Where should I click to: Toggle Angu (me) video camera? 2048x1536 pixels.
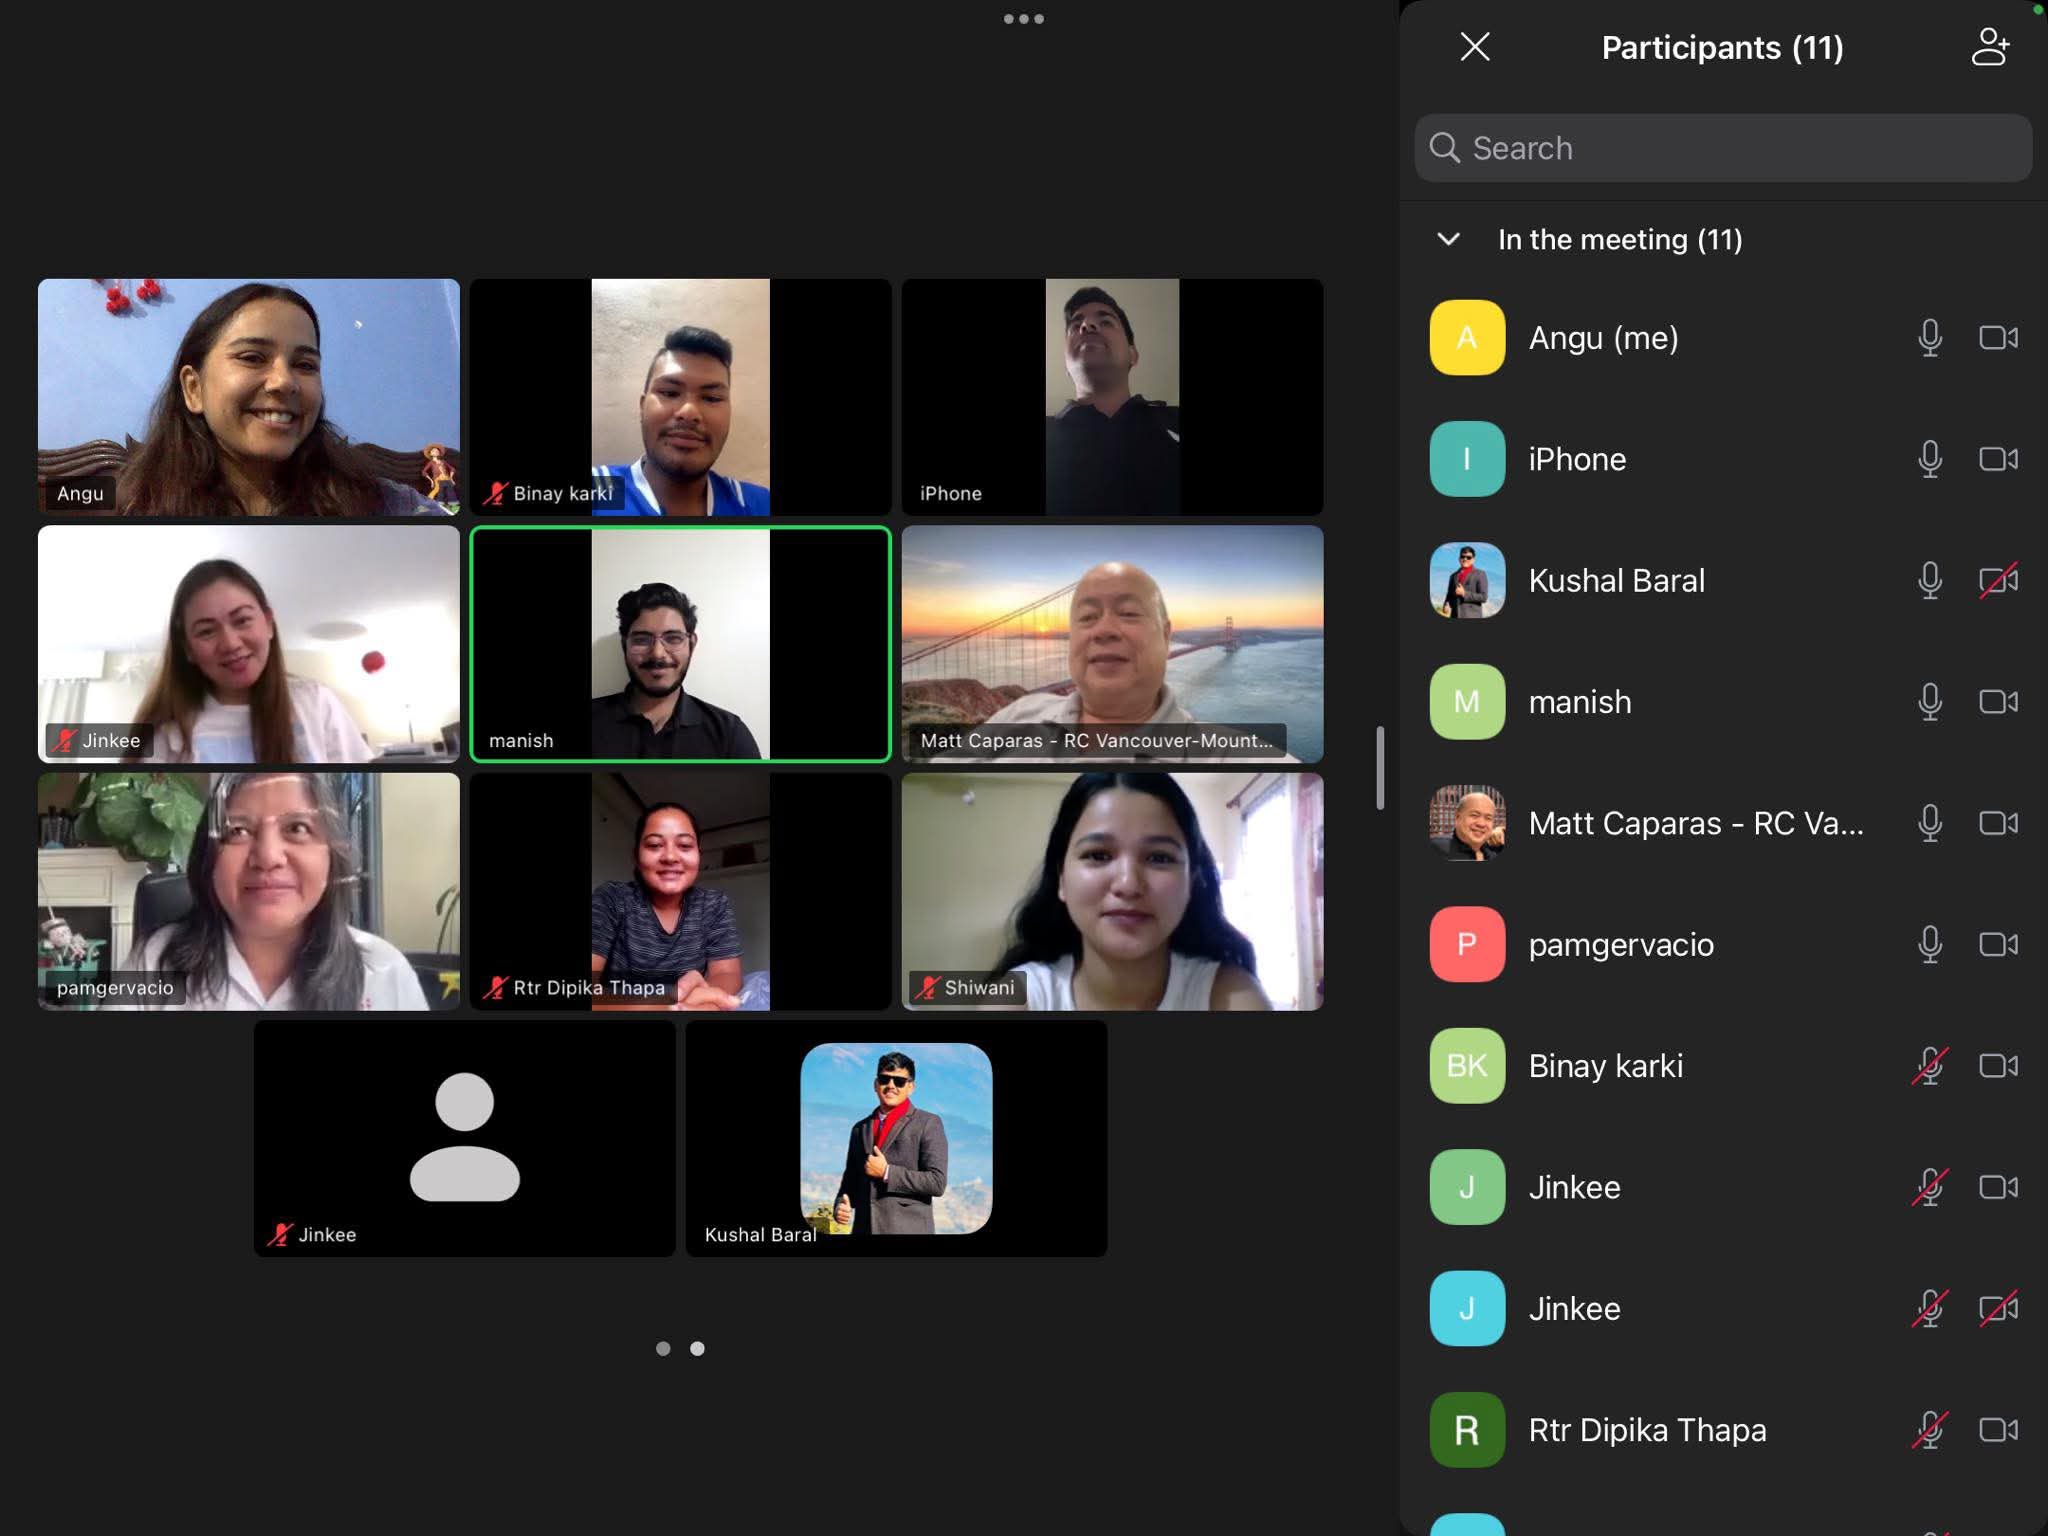click(1998, 338)
